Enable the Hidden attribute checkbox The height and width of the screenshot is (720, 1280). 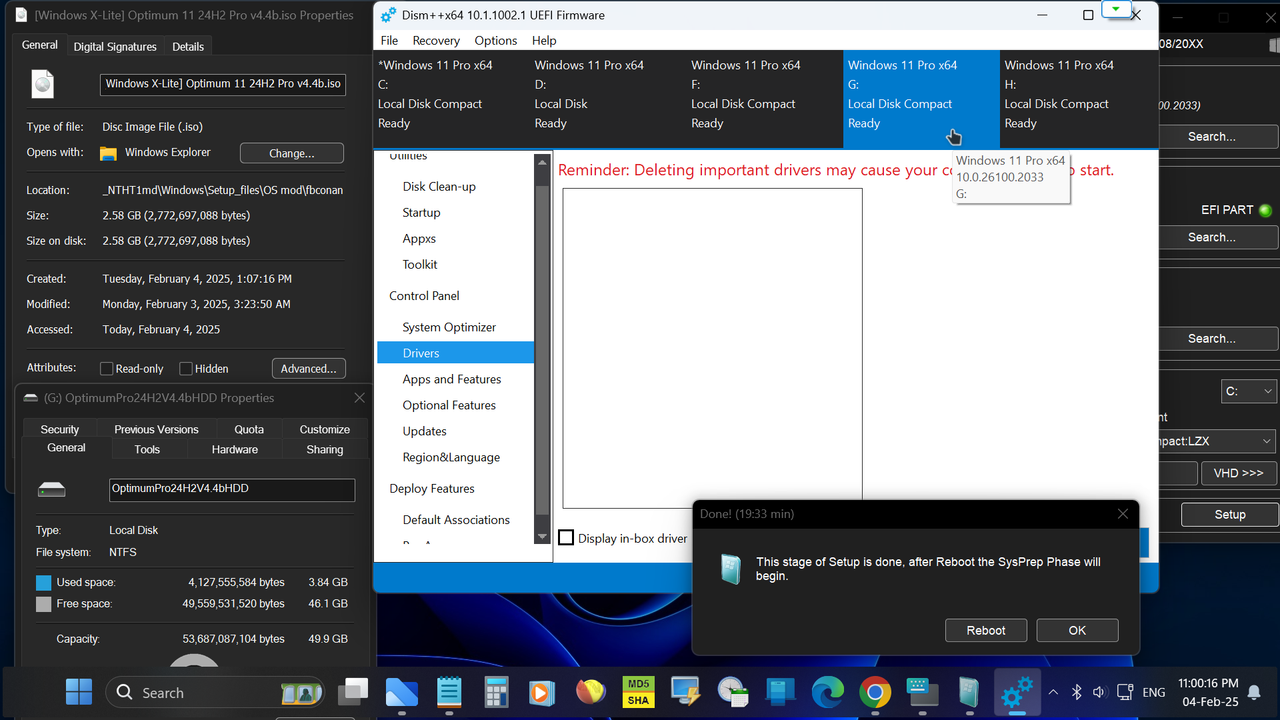[186, 368]
